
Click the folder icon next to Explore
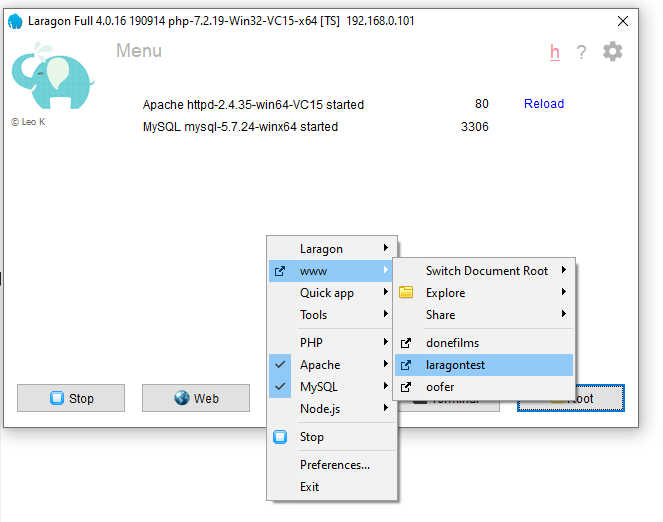click(406, 292)
